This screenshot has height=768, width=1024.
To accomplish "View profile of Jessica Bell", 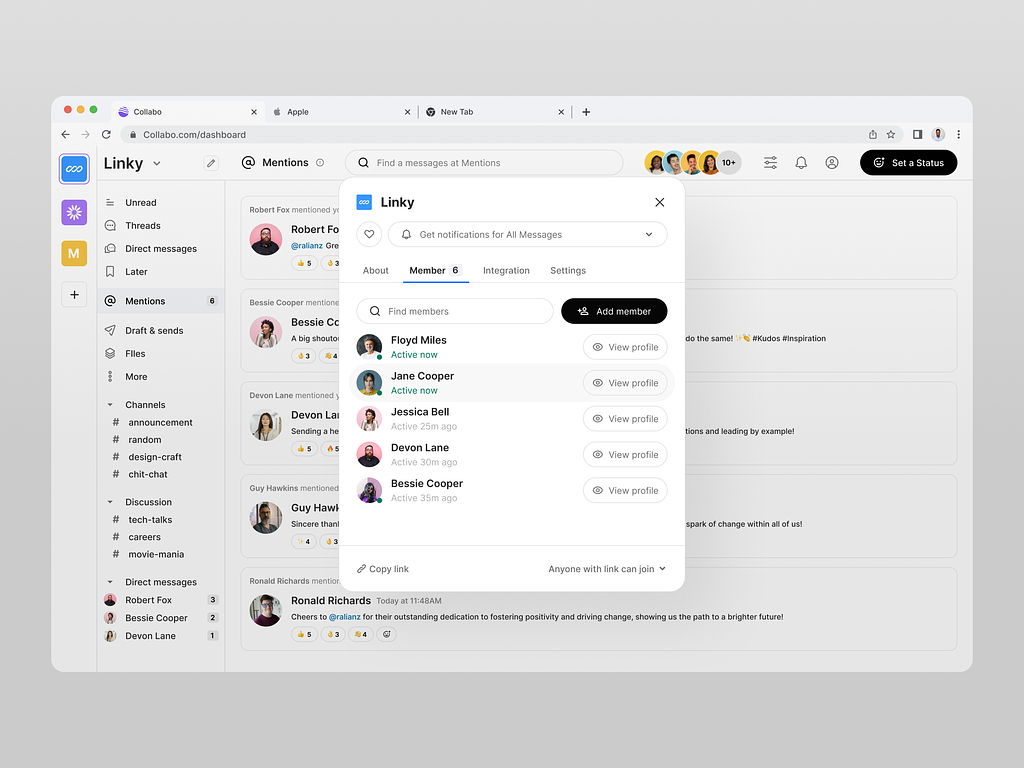I will tap(625, 419).
